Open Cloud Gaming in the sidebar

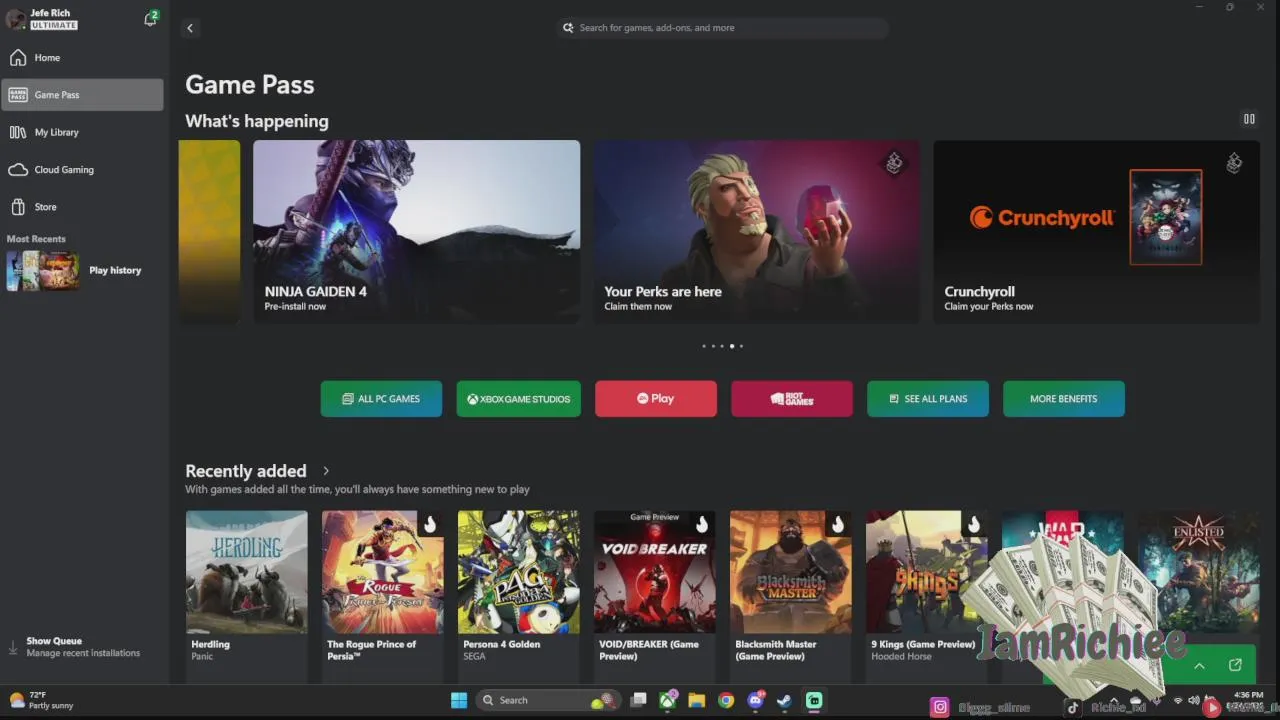[x=82, y=170]
